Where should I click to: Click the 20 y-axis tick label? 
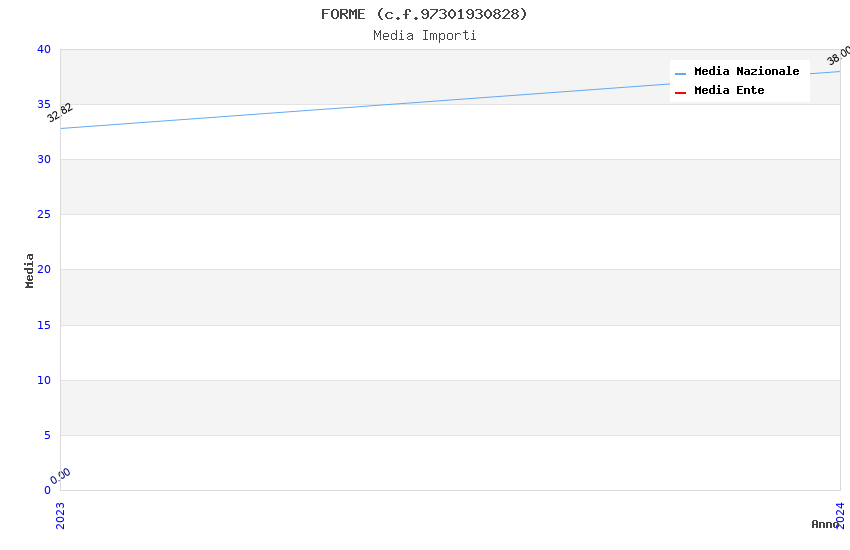click(x=44, y=270)
